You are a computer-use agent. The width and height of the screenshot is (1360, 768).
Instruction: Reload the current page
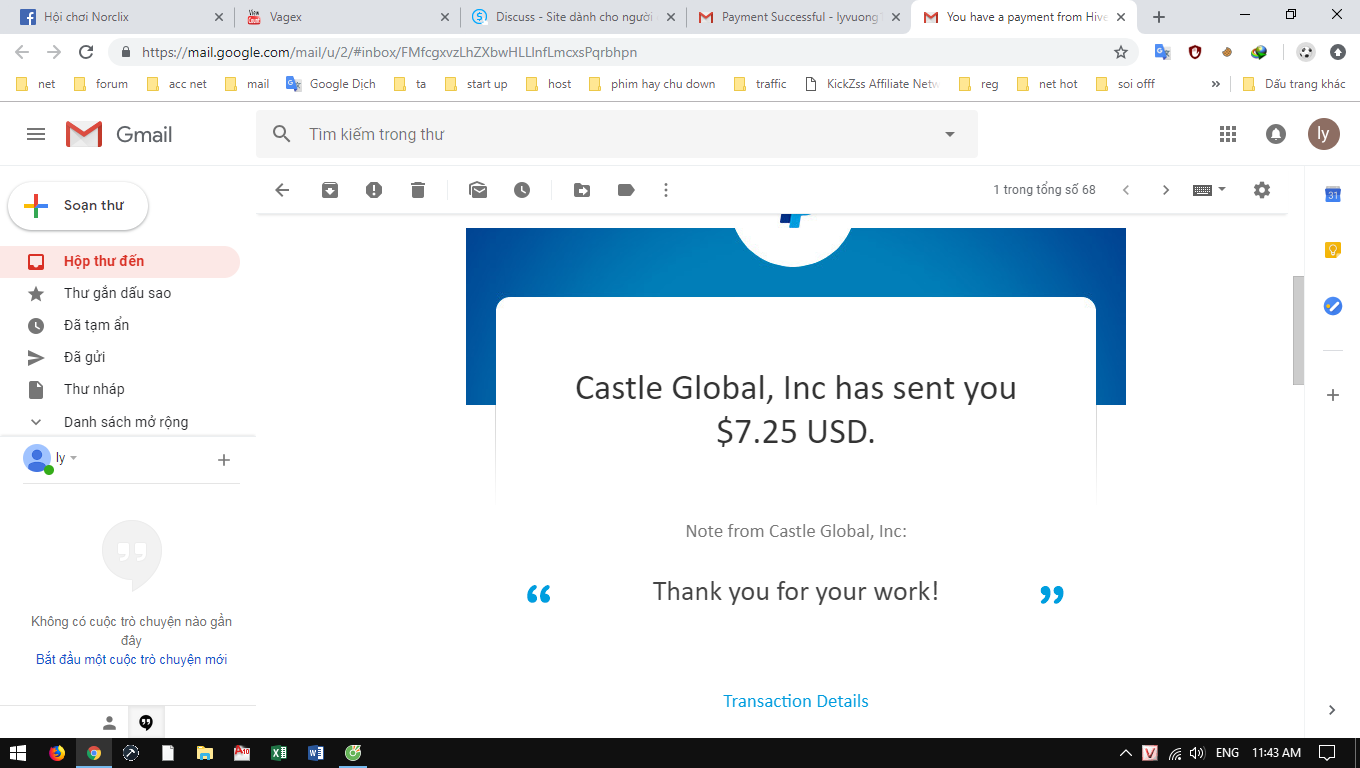[x=86, y=52]
